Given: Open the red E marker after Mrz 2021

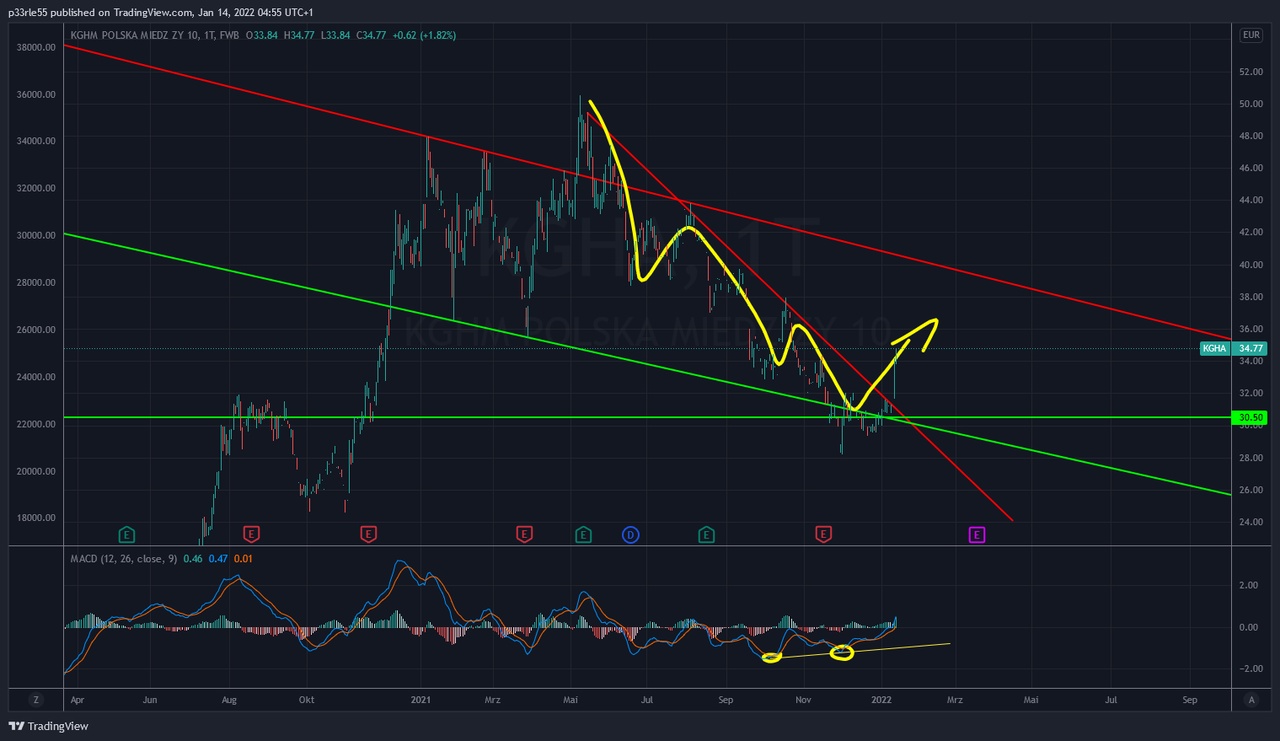Looking at the screenshot, I should (x=524, y=535).
